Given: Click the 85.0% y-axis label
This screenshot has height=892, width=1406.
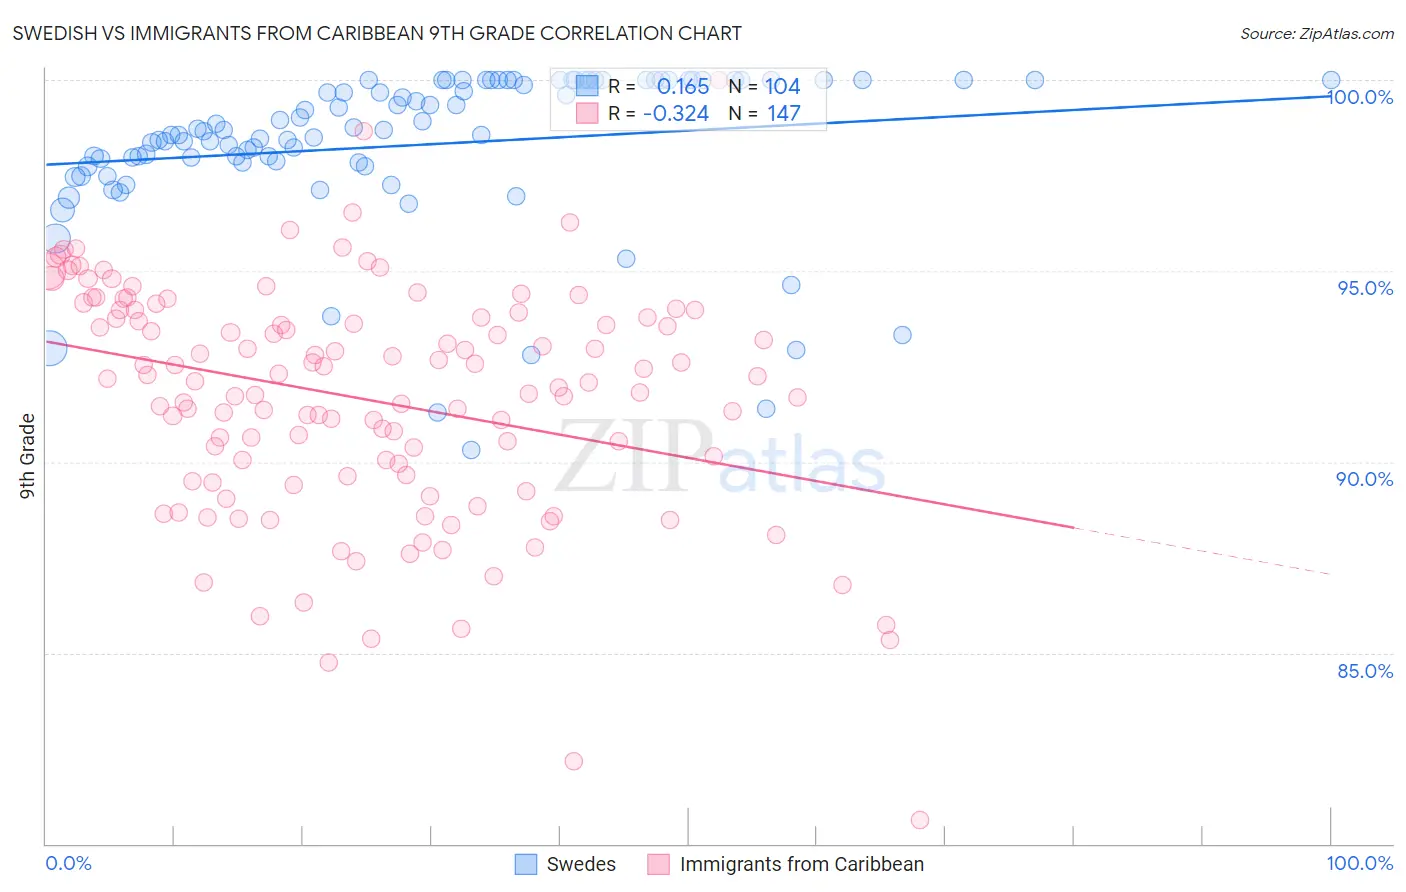Looking at the screenshot, I should point(1365,671).
